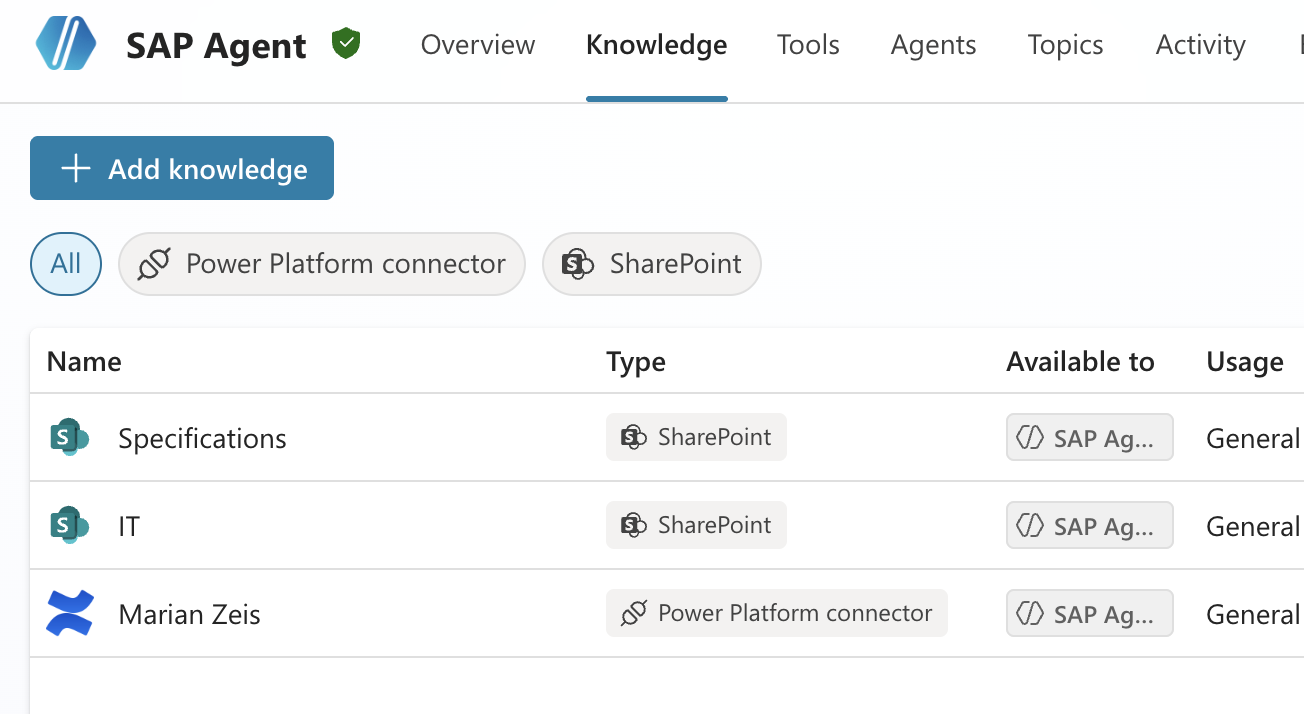Screen dimensions: 1304x714
Task: Click General usage in Specifications row
Action: 1254,438
